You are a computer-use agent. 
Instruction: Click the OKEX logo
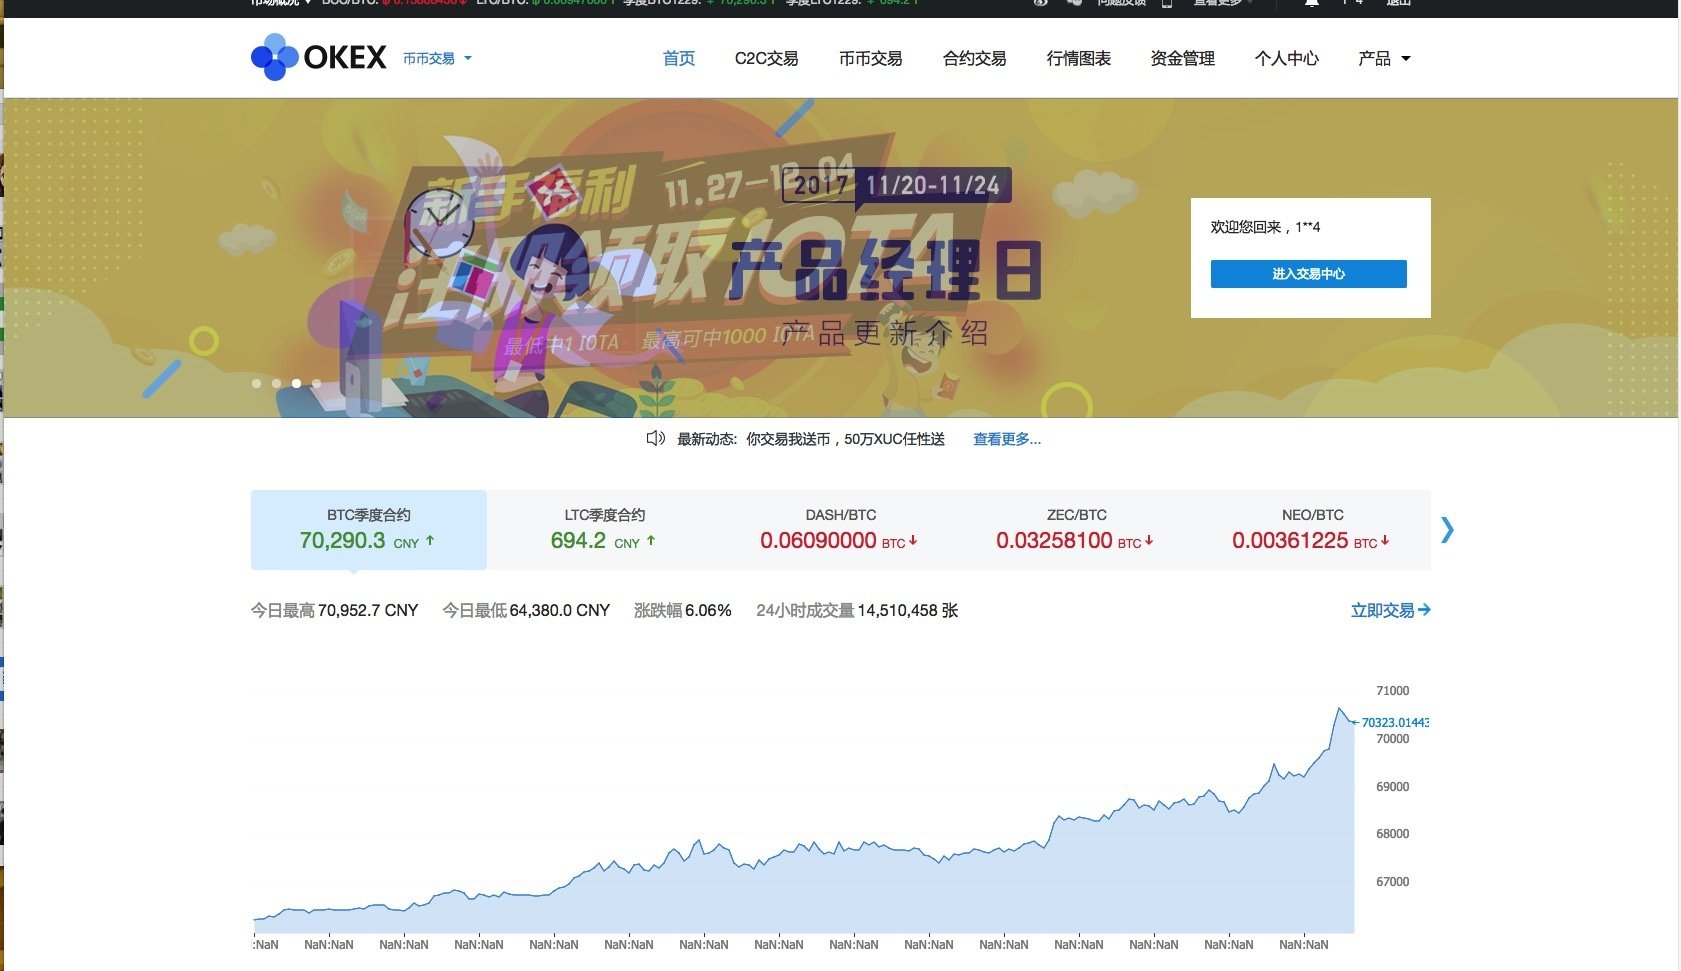pos(318,58)
